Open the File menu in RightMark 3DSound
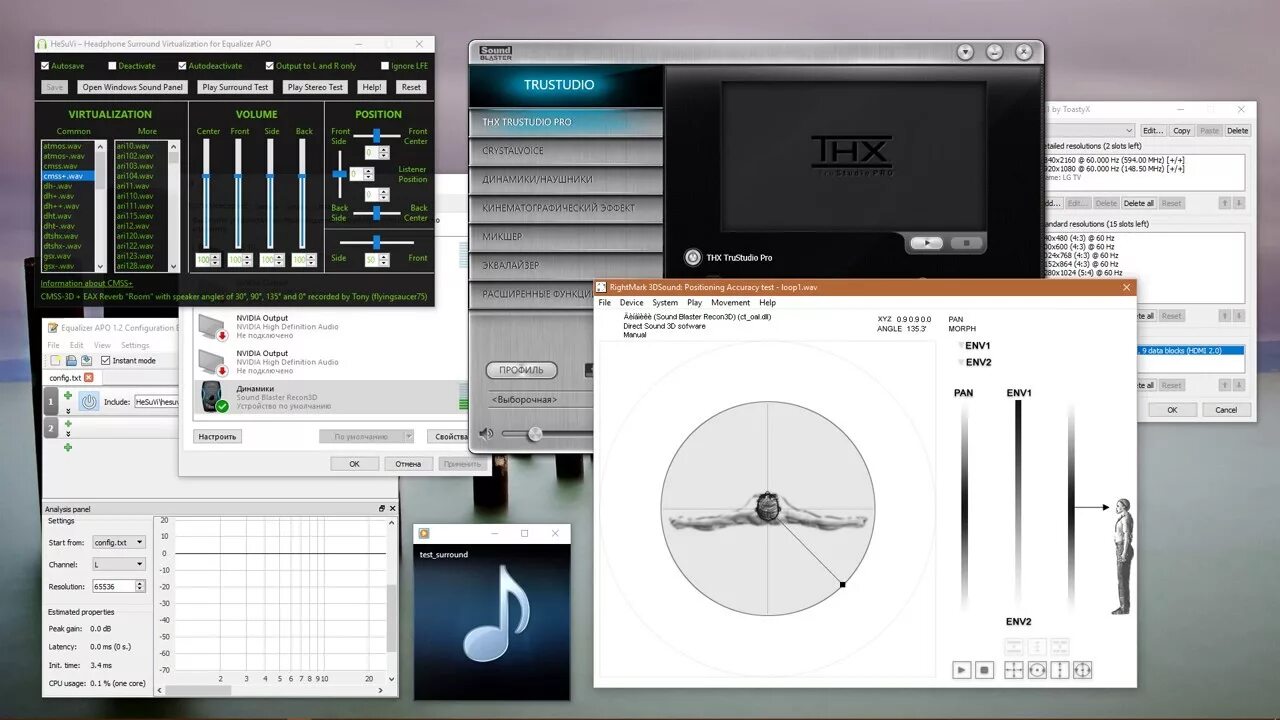This screenshot has height=720, width=1280. coord(604,302)
